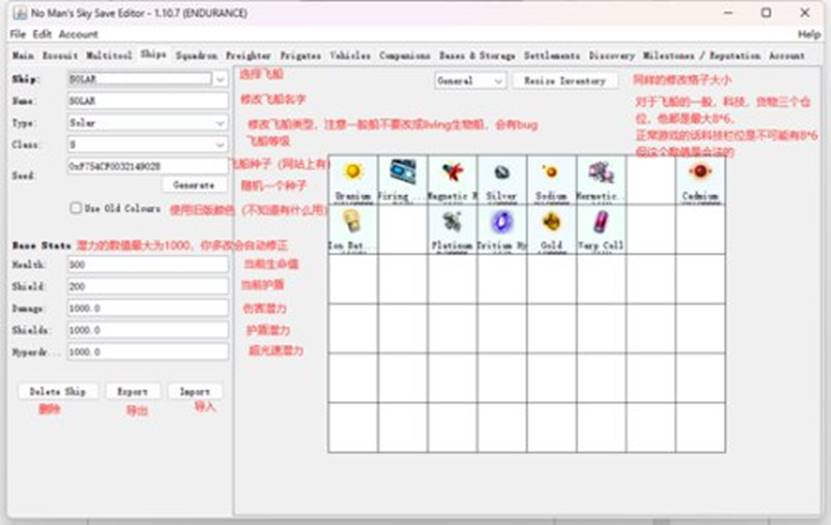Click the ship Name input field

tap(148, 101)
